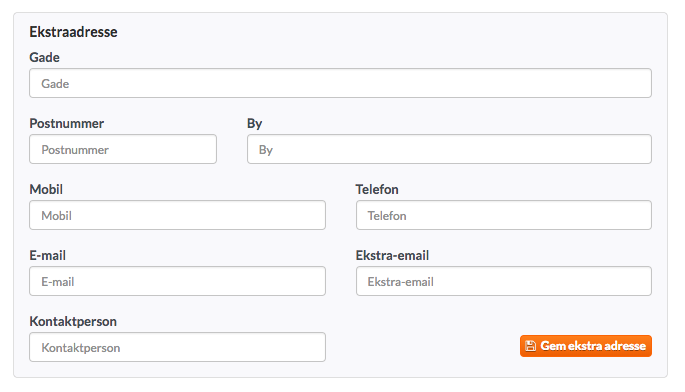Focus the E-mail text field
Viewport: 685px width, 392px height.
pos(177,281)
